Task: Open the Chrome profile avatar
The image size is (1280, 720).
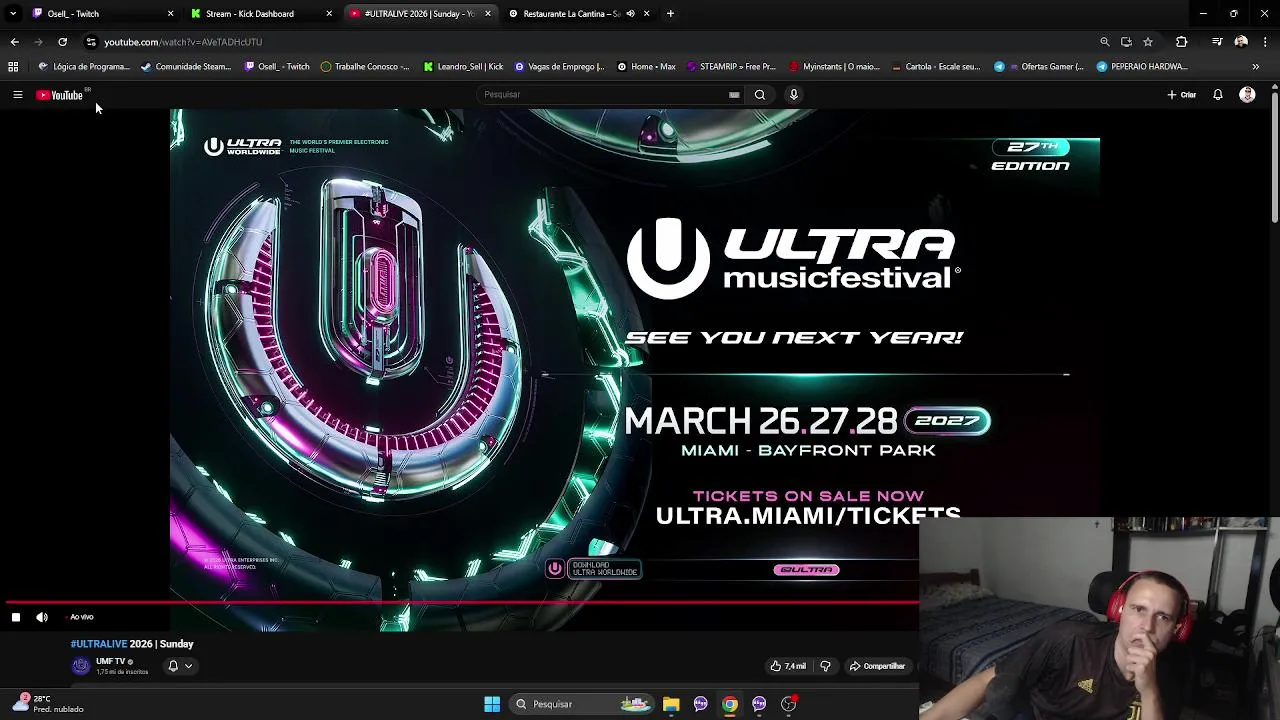Action: point(1241,42)
